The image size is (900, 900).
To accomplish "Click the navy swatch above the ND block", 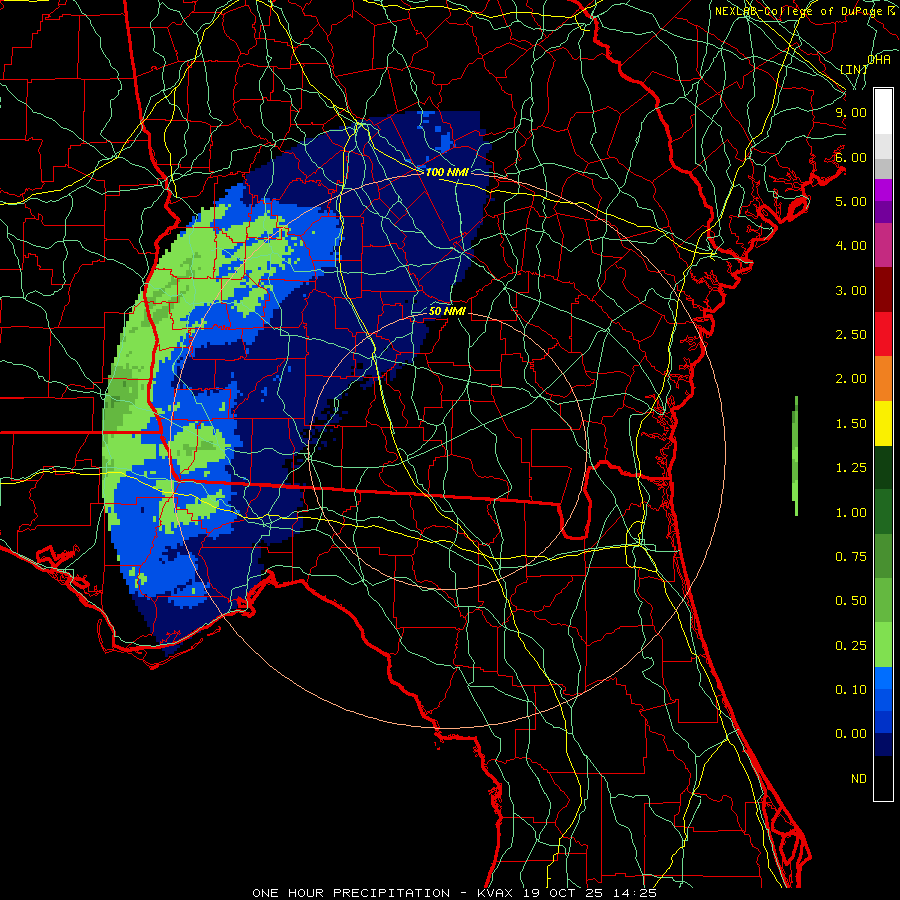I will click(883, 745).
